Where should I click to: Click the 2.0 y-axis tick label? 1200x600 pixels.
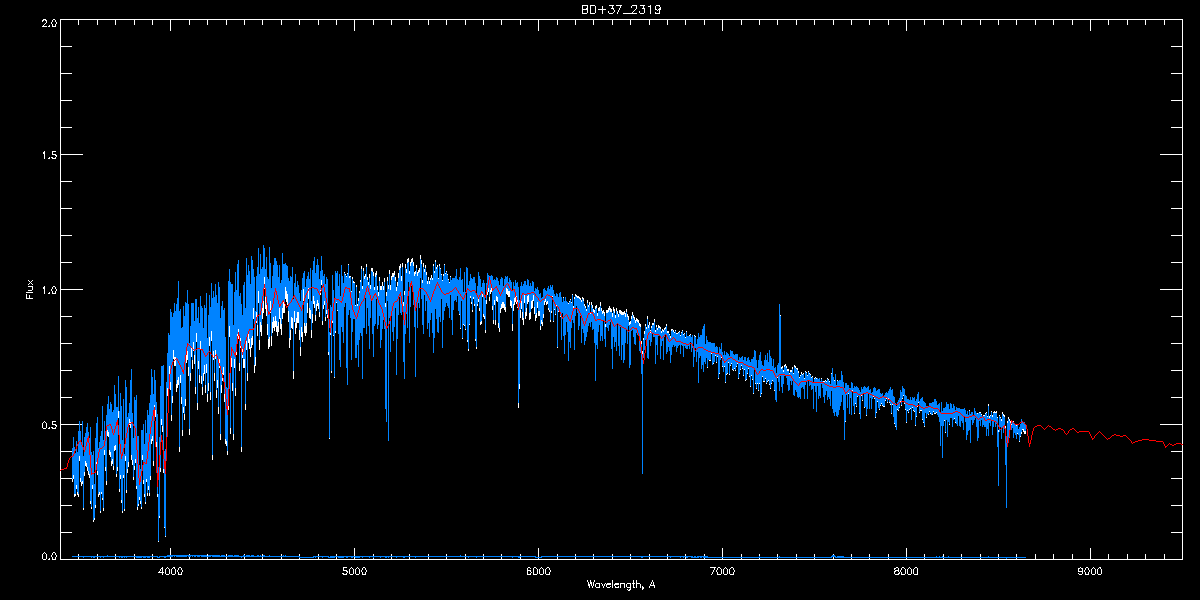pos(49,22)
